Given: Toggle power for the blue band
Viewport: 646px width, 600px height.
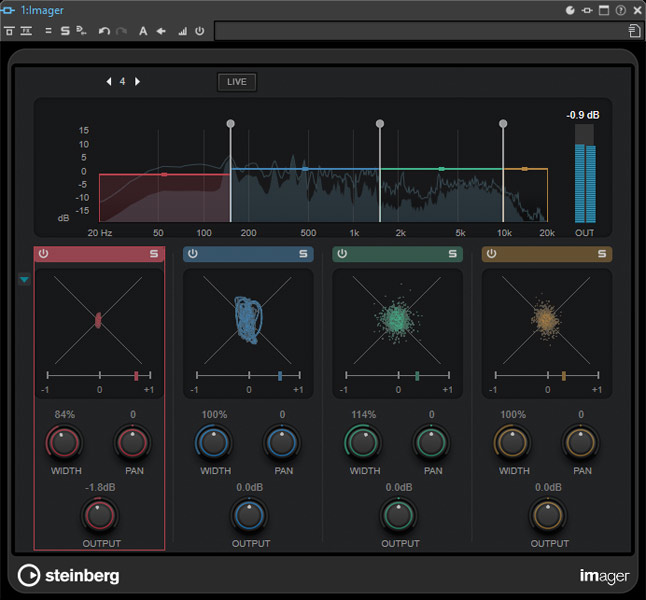Looking at the screenshot, I should tap(192, 254).
